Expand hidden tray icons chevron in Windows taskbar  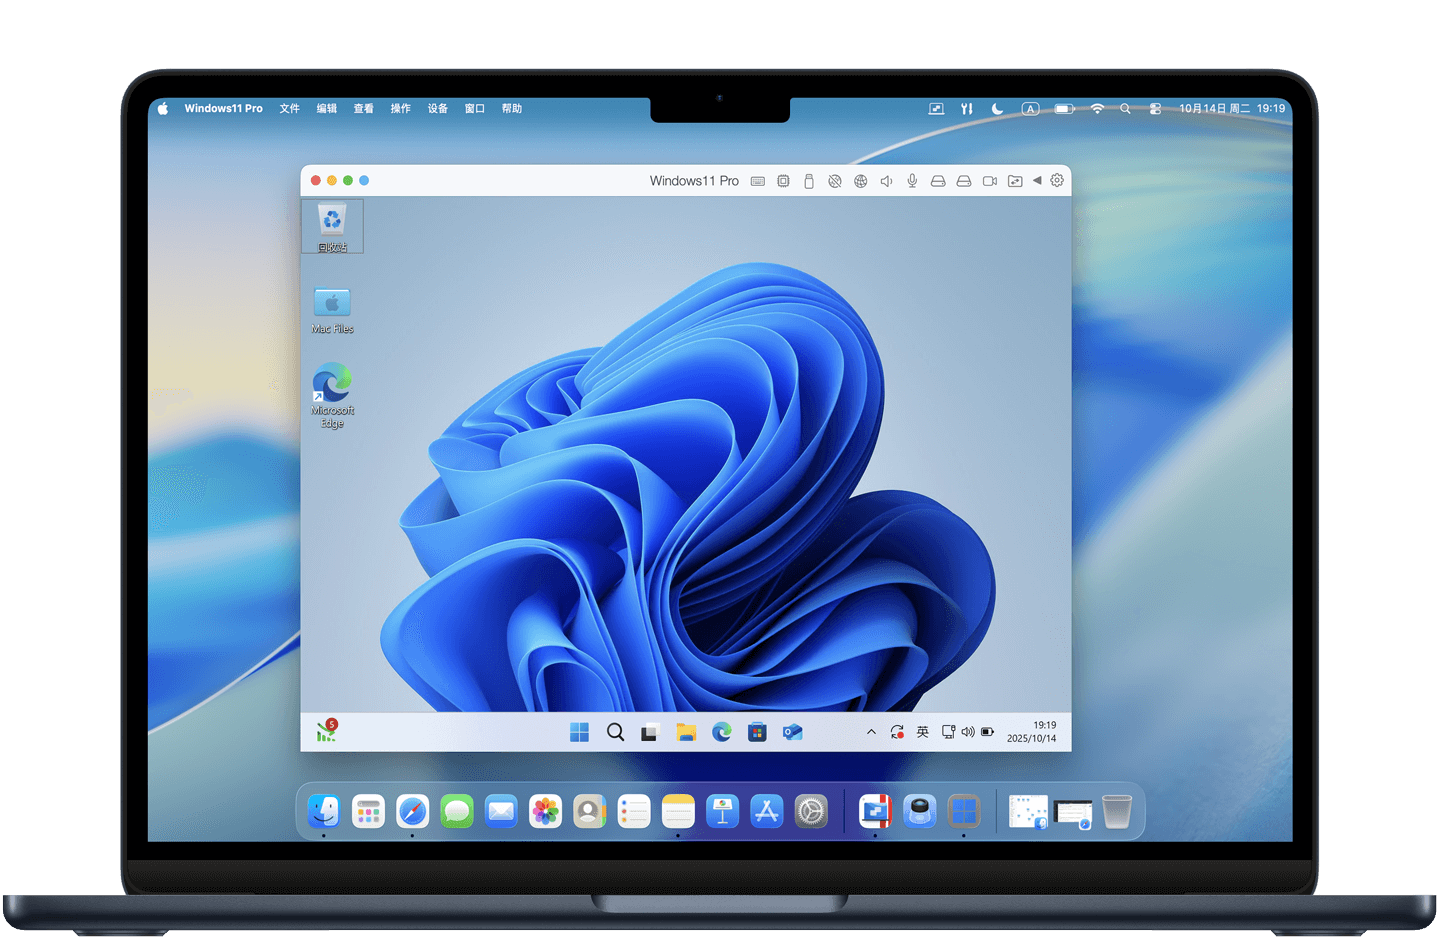click(871, 732)
